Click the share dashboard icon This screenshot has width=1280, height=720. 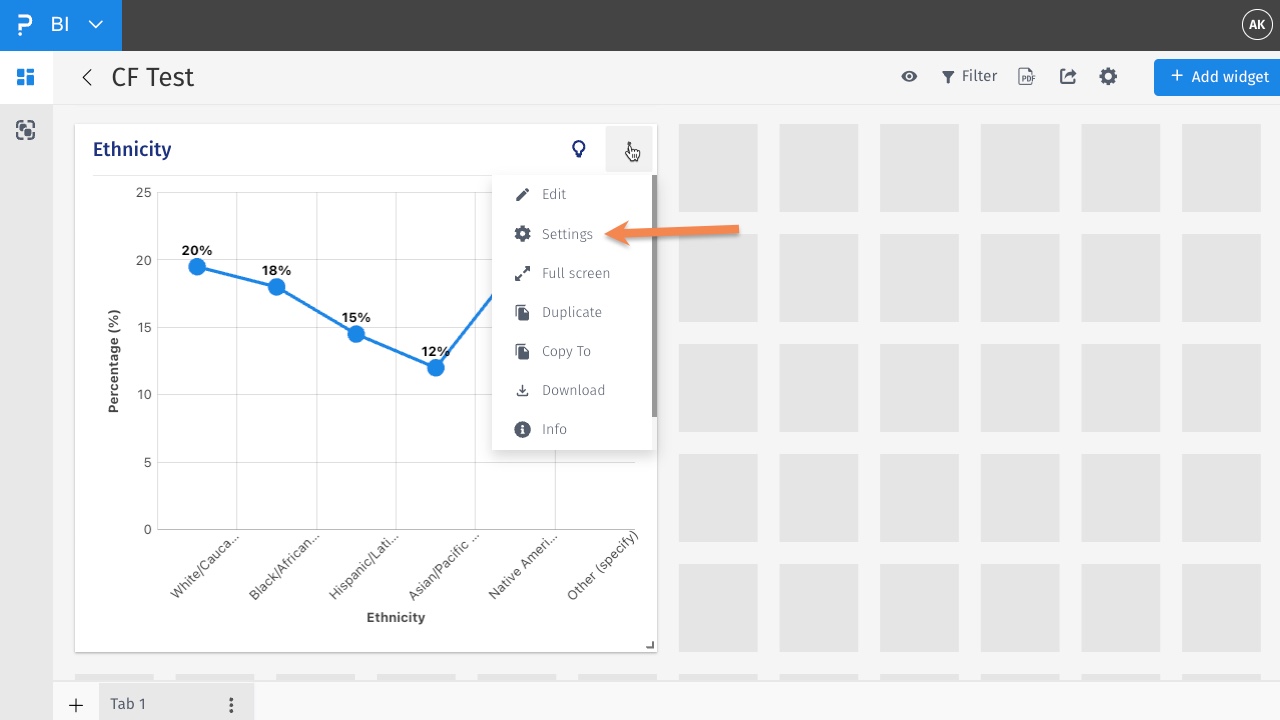1068,77
